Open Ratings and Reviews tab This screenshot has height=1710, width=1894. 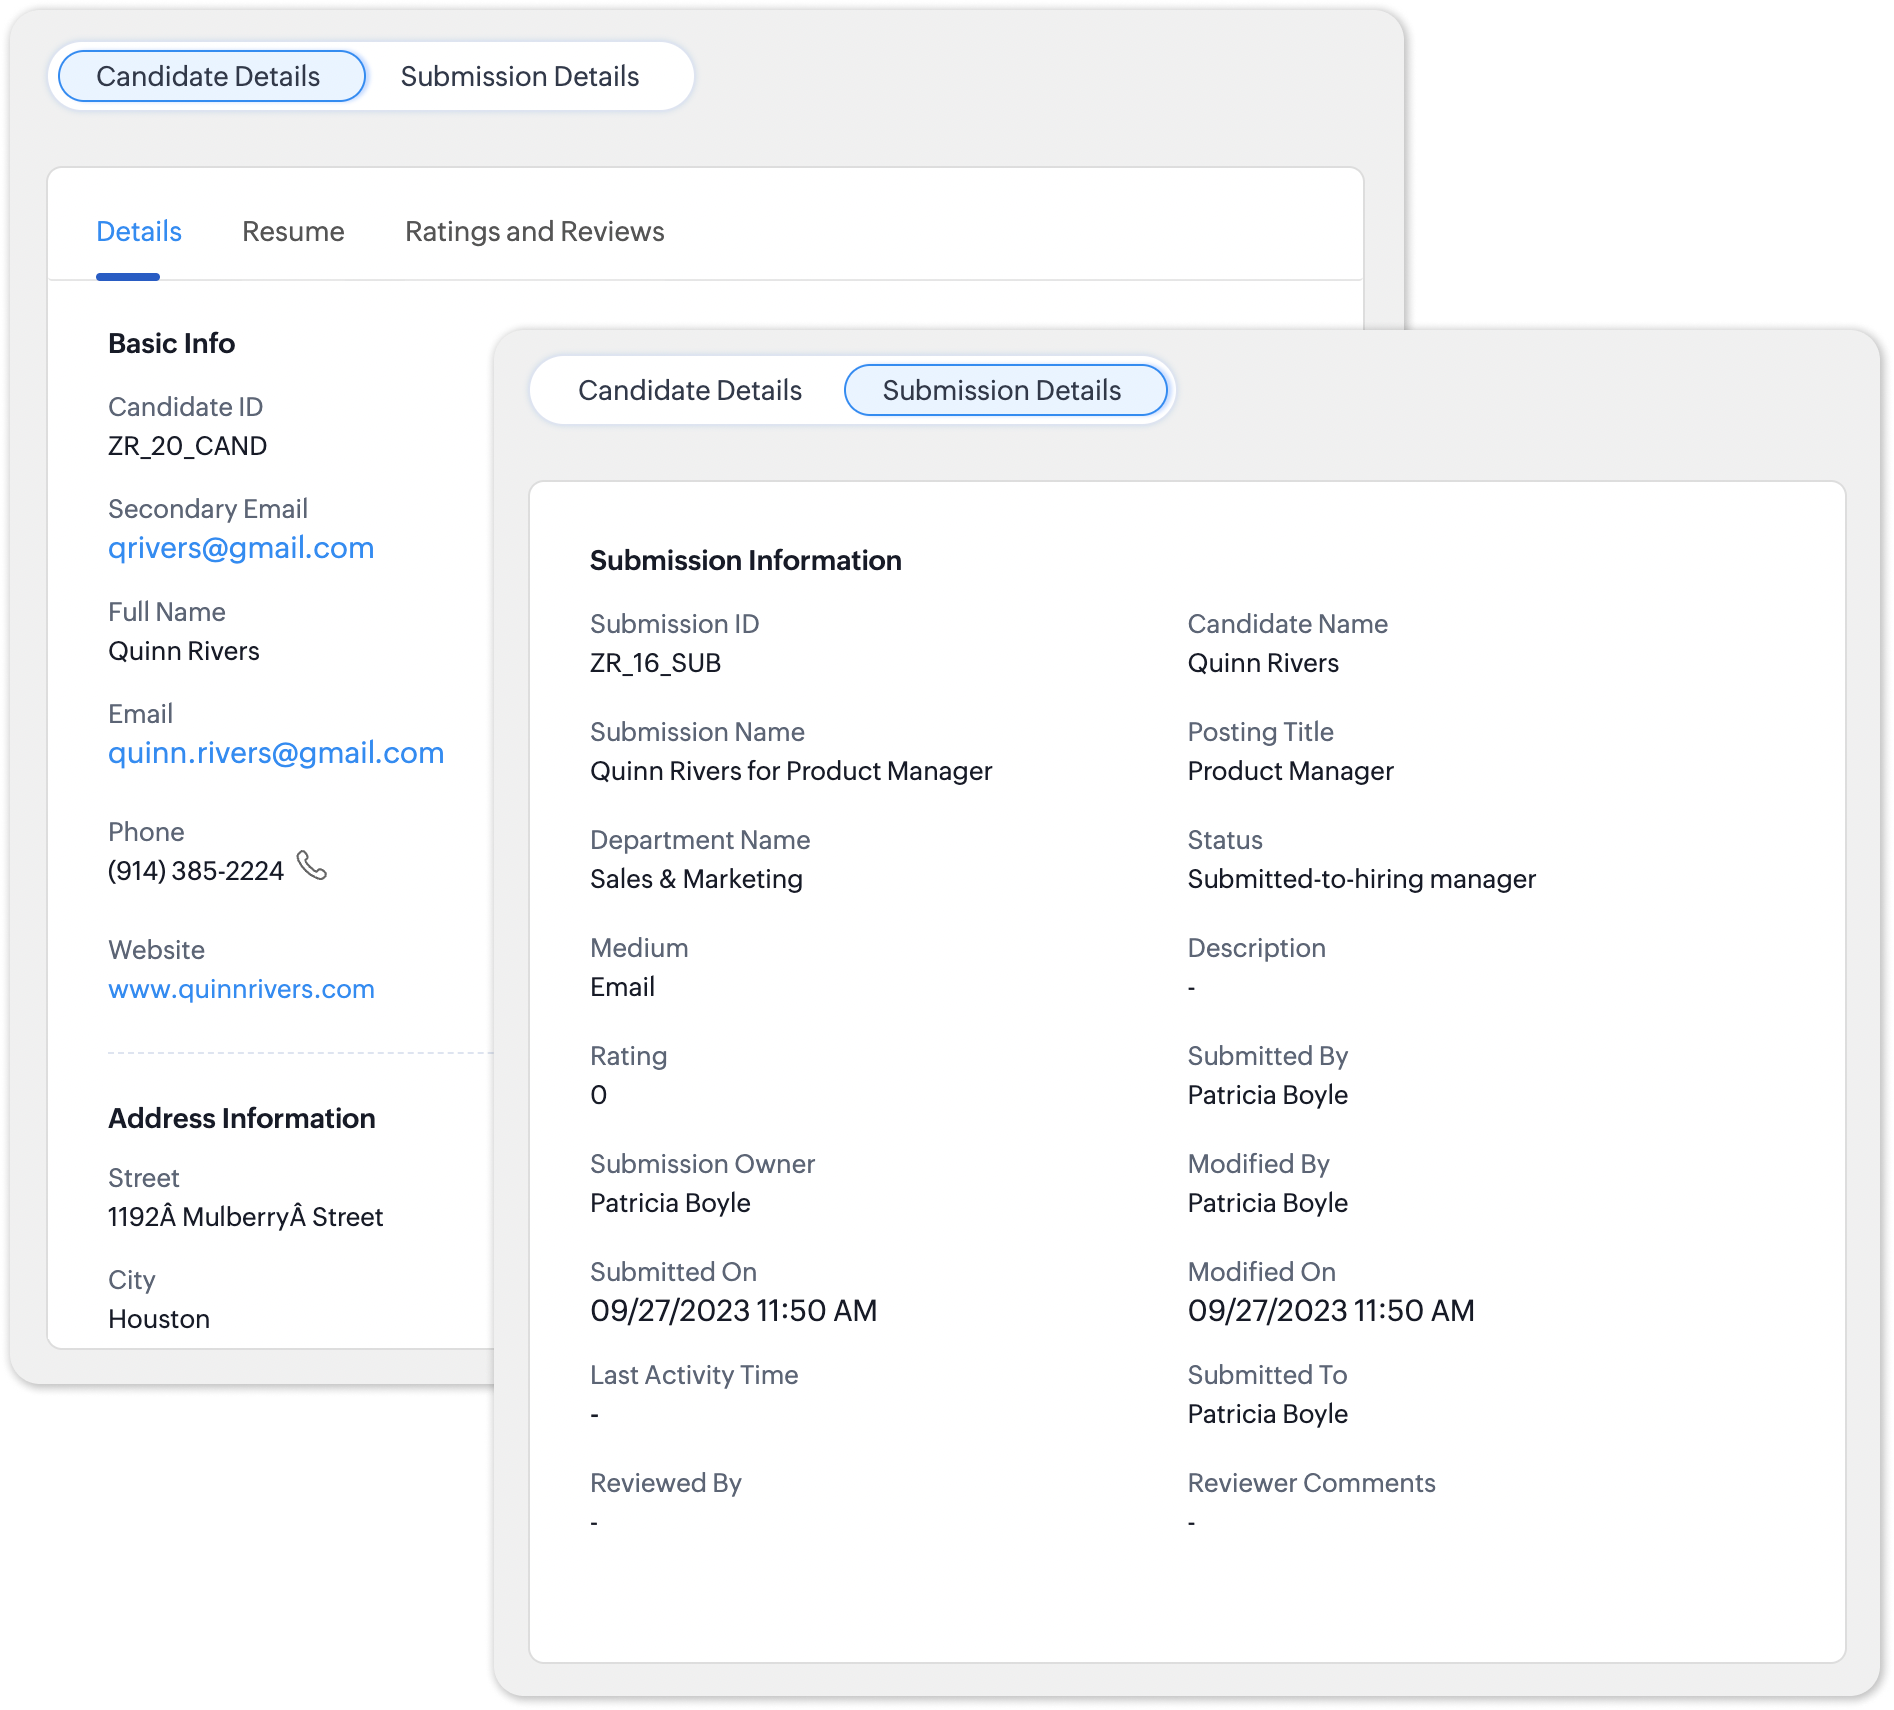point(535,232)
